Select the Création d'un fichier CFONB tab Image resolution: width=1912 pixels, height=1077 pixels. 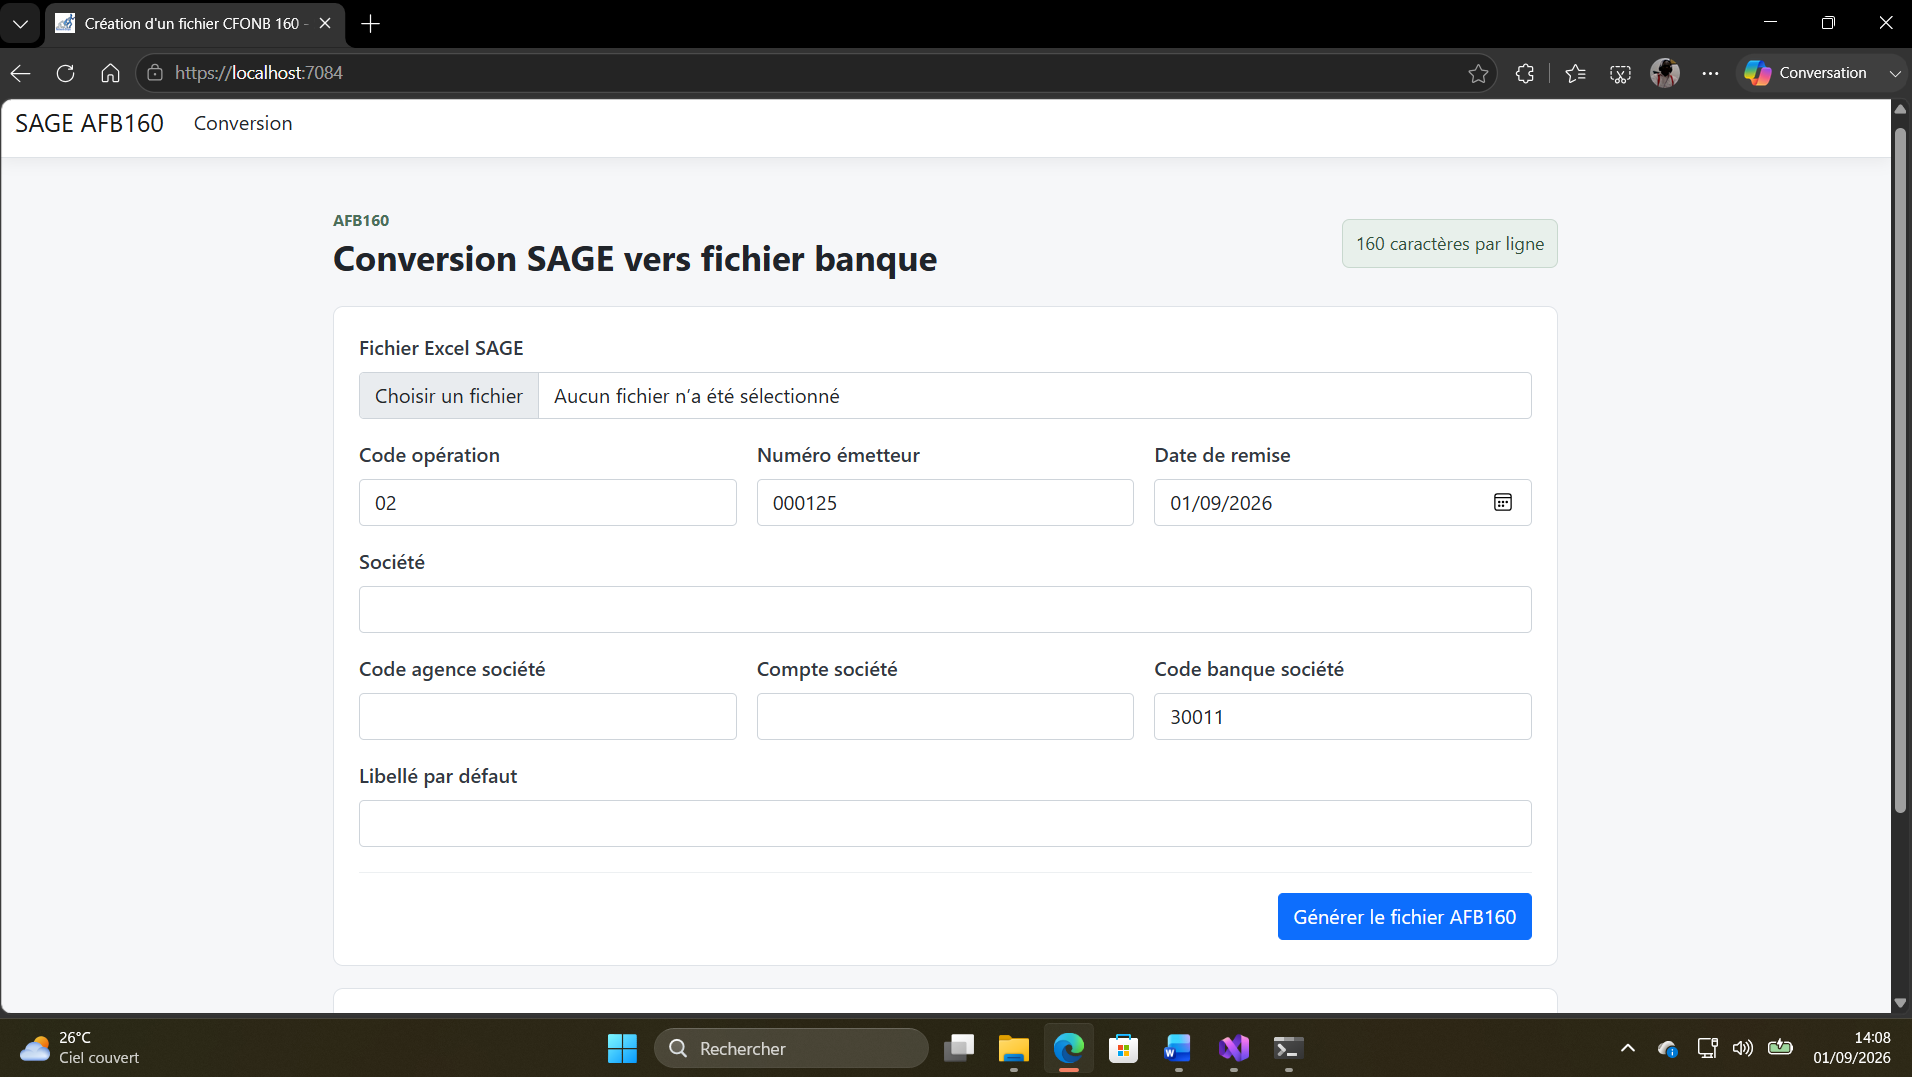pyautogui.click(x=194, y=23)
